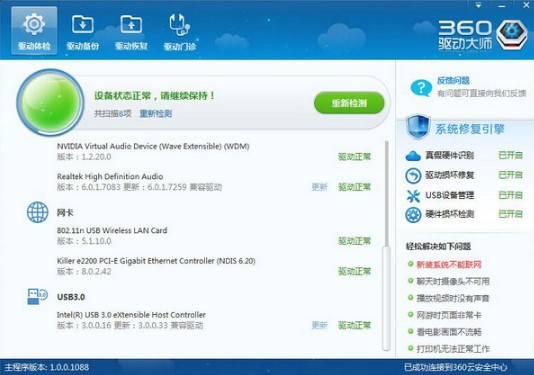Click the USB3.0 category icon
Image resolution: width=534 pixels, height=375 pixels.
tap(37, 296)
